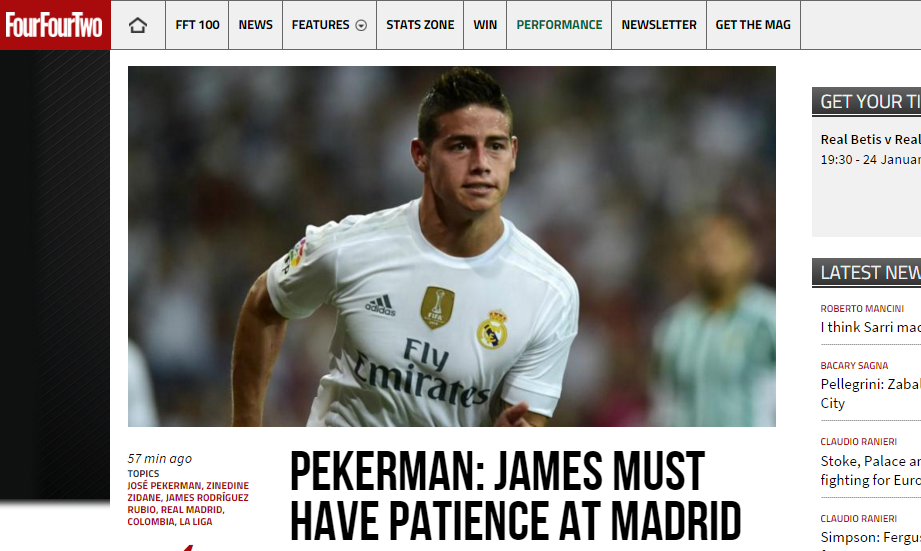Select the Win menu item
This screenshot has height=551, width=921.
point(485,25)
